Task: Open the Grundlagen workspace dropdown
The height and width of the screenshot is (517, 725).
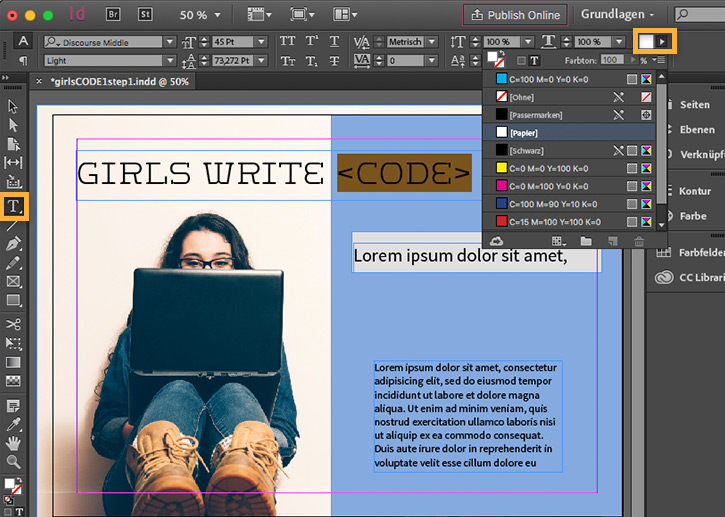Action: coord(618,15)
